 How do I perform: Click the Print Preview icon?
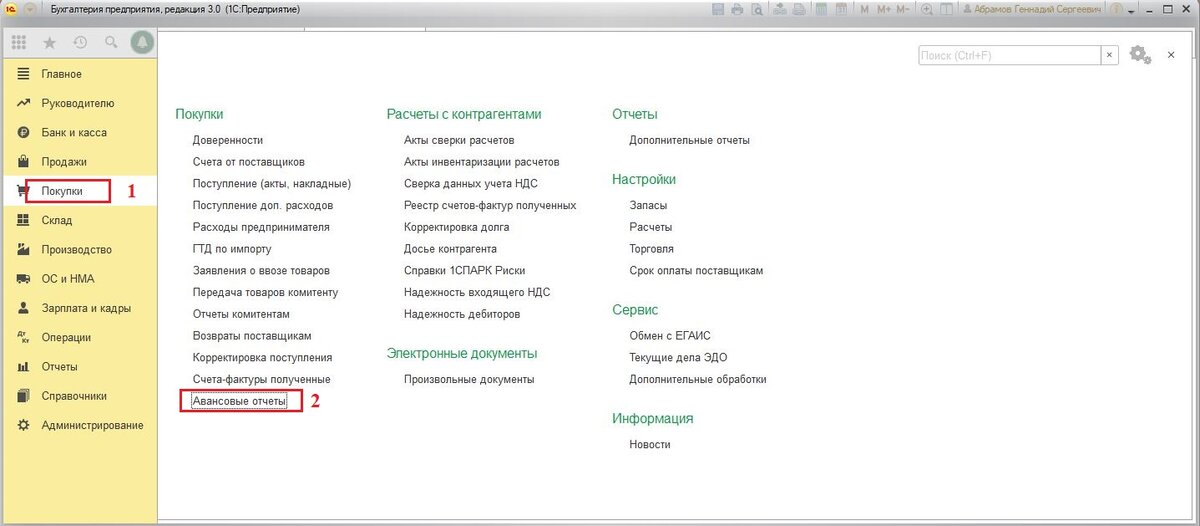click(757, 9)
